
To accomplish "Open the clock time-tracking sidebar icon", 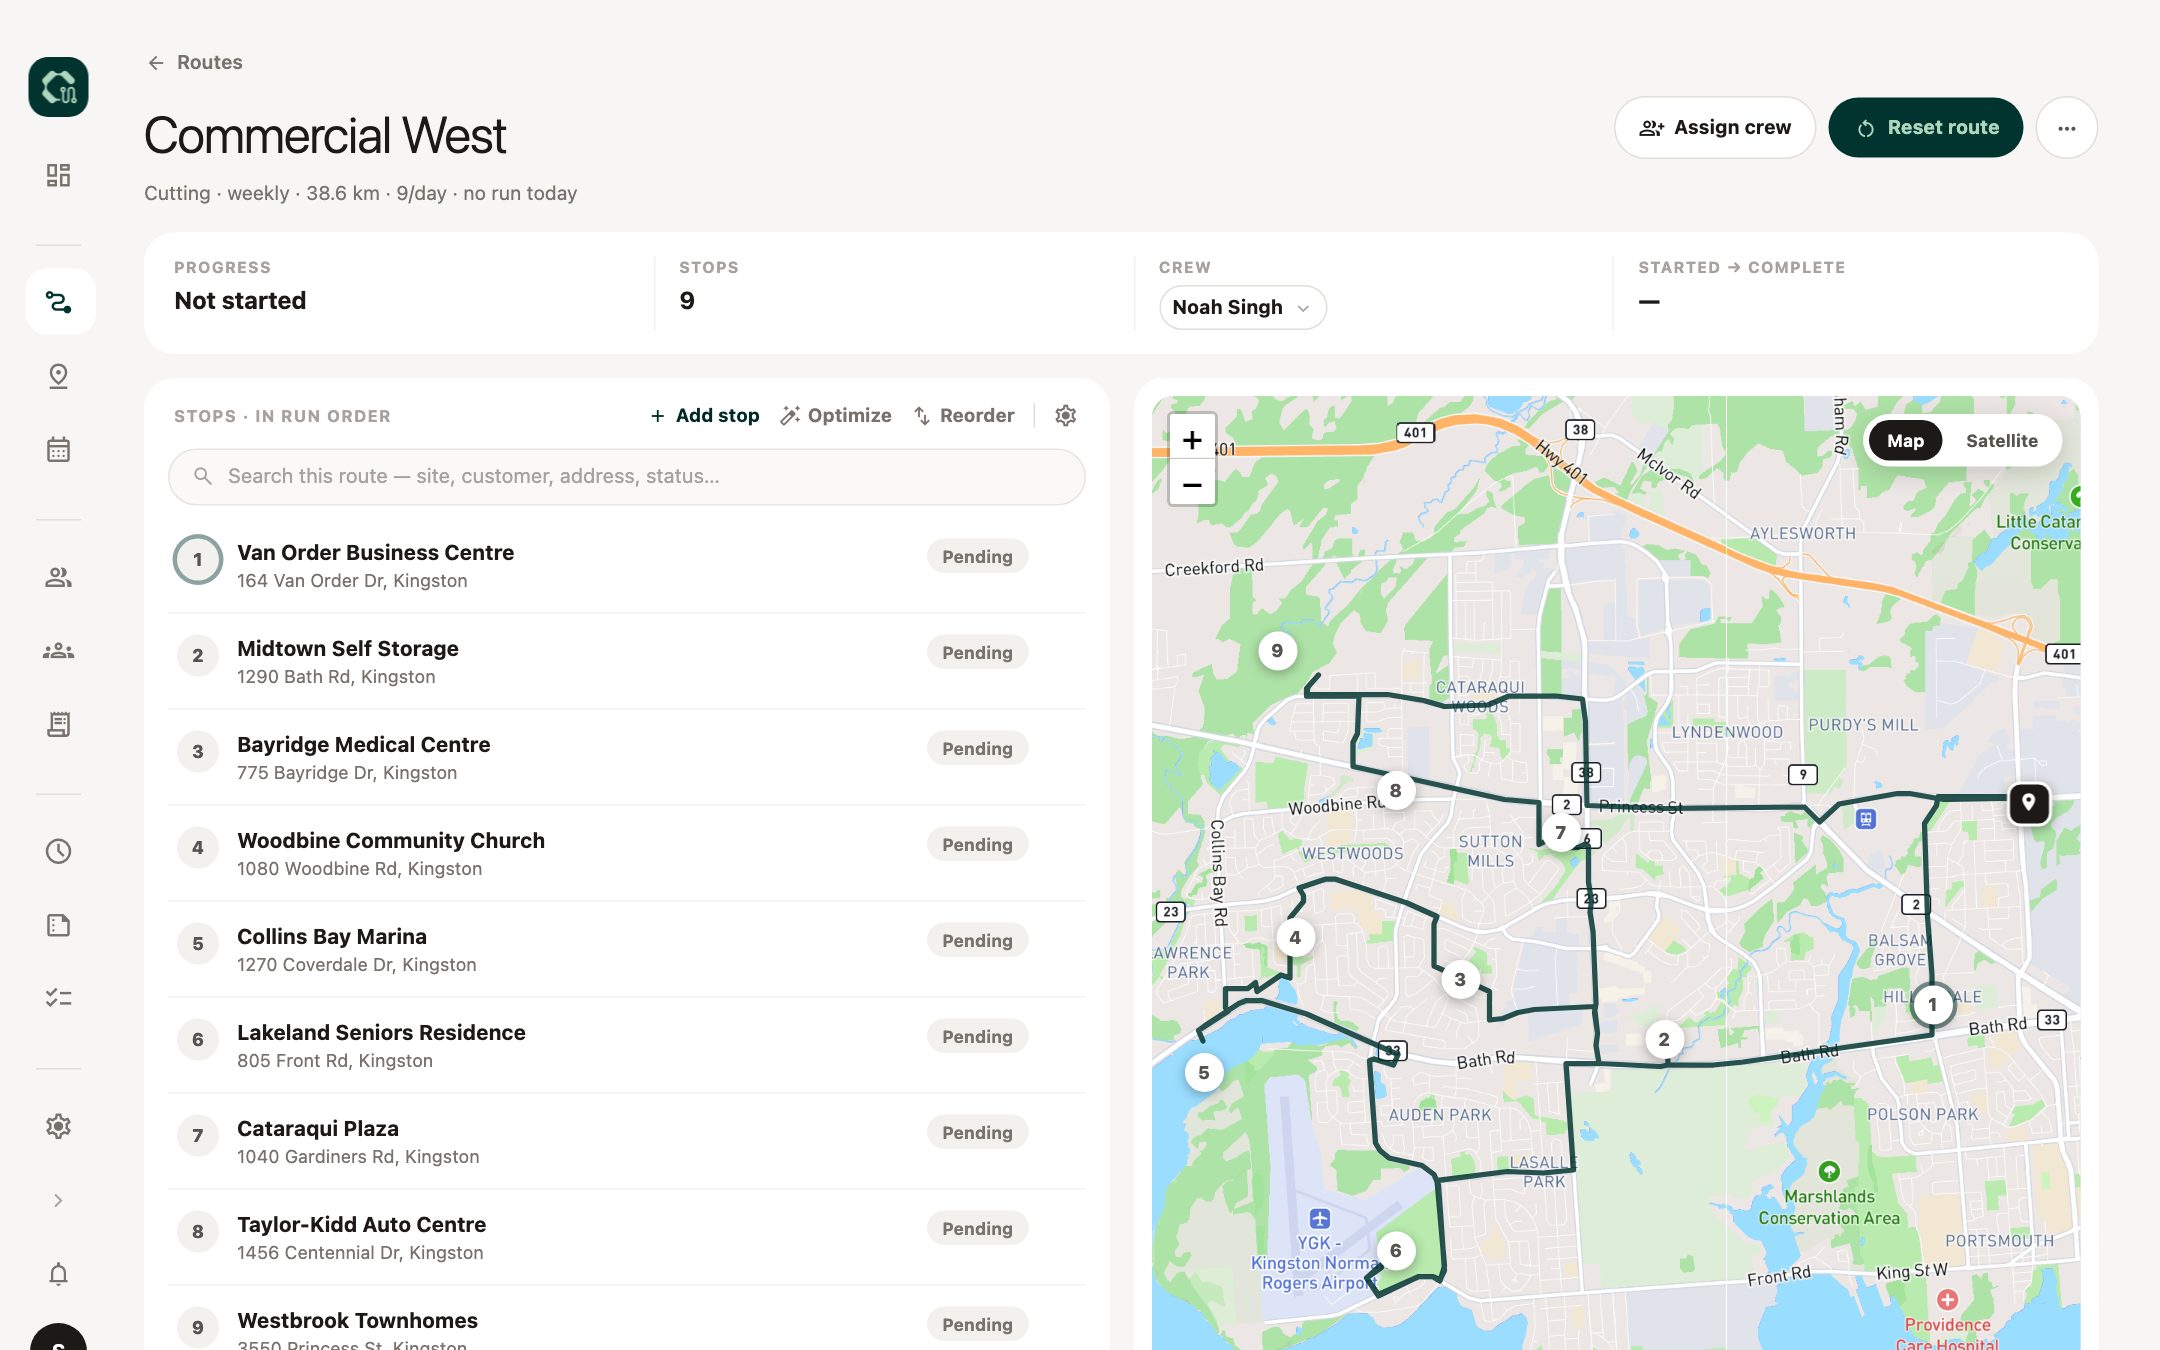I will (58, 851).
